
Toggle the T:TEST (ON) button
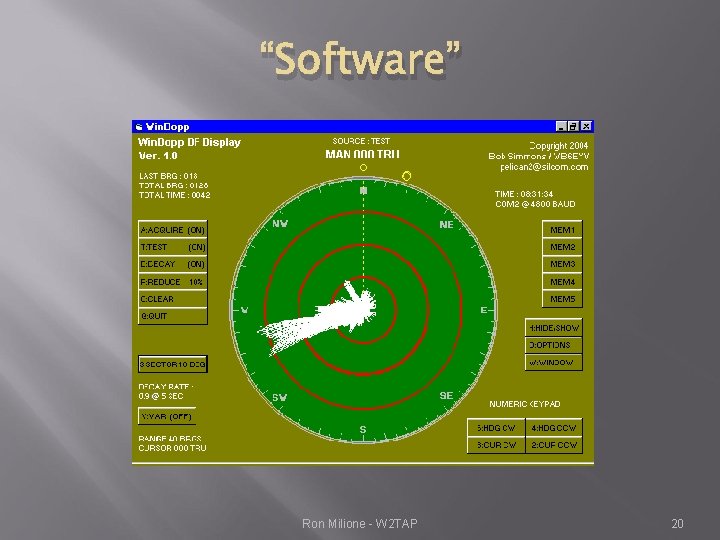click(173, 247)
